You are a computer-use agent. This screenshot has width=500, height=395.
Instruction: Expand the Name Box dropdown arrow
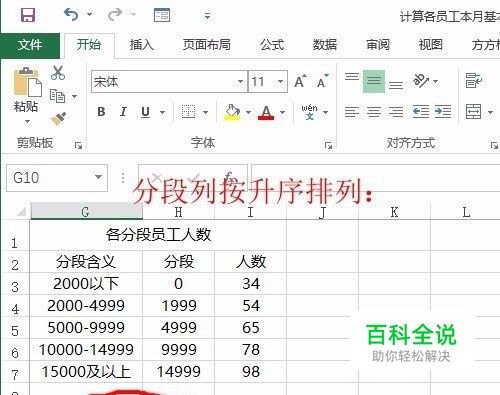[98, 177]
